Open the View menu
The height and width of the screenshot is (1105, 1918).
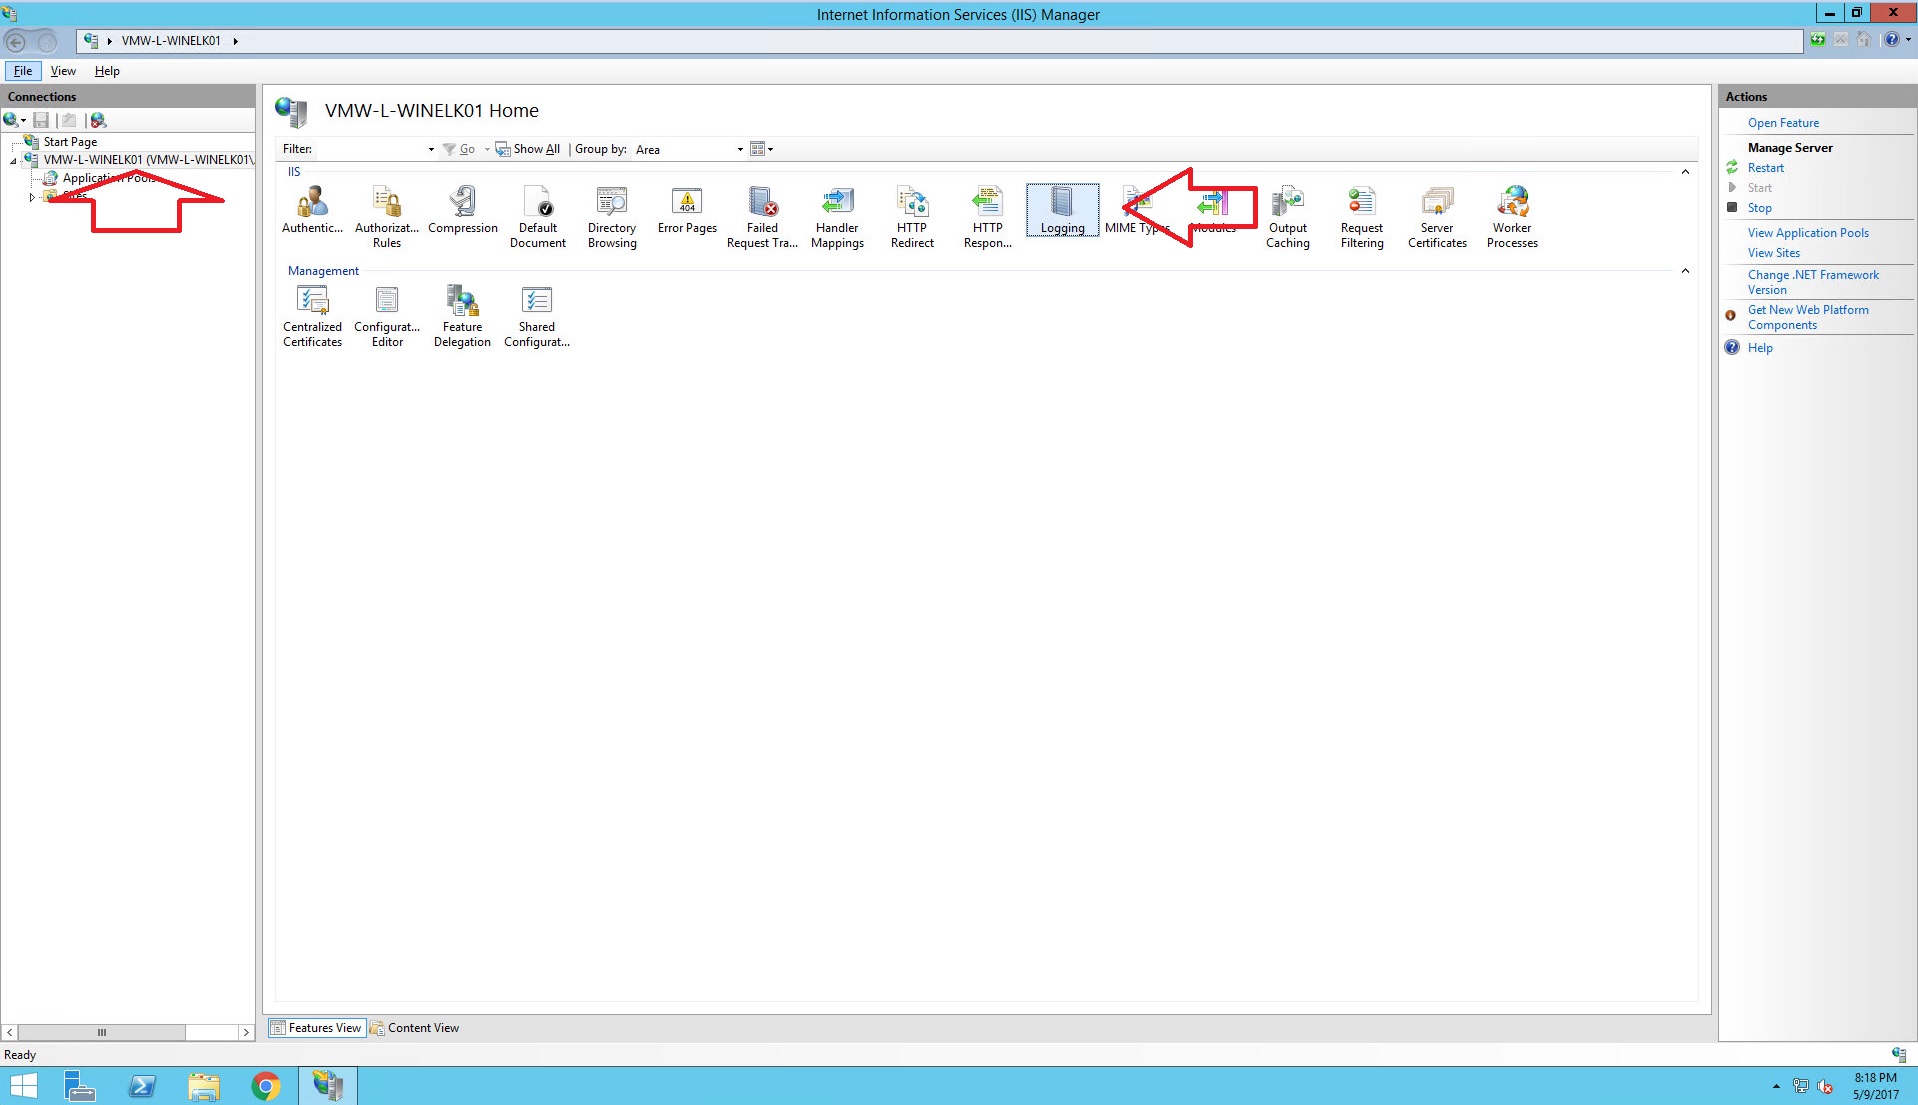tap(63, 71)
